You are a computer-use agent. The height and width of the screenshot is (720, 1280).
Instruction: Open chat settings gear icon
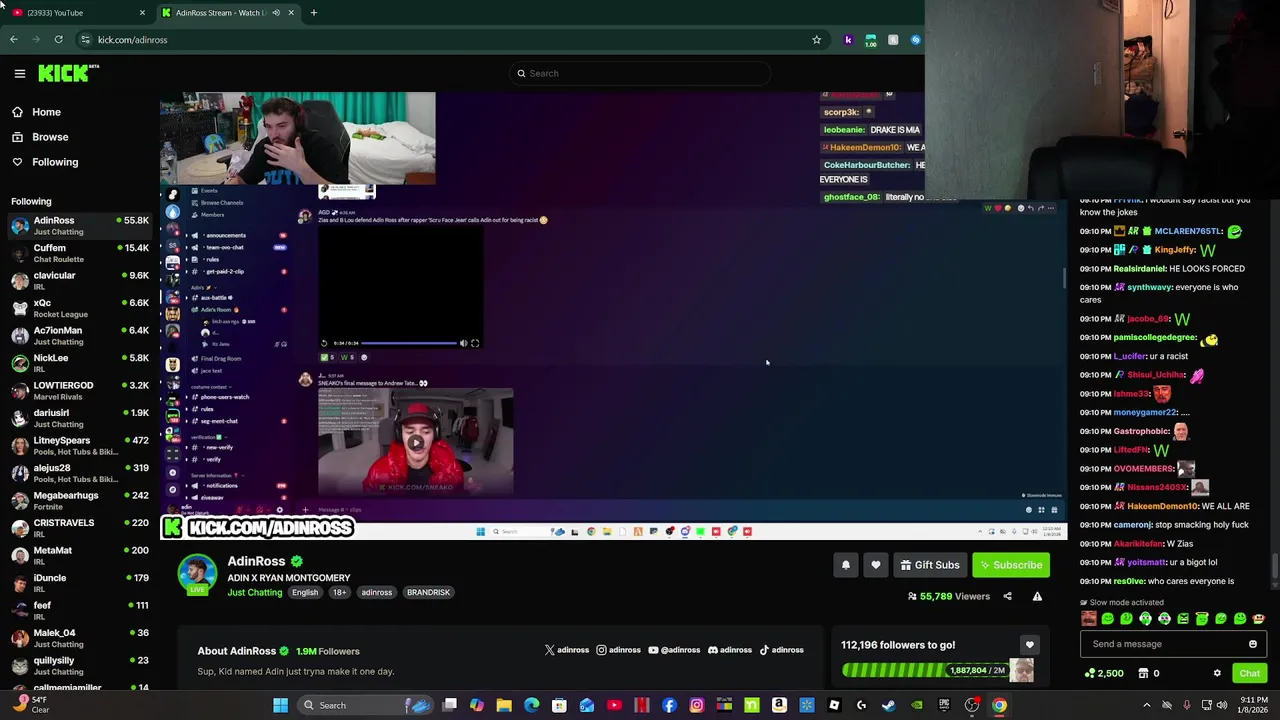tap(1217, 674)
